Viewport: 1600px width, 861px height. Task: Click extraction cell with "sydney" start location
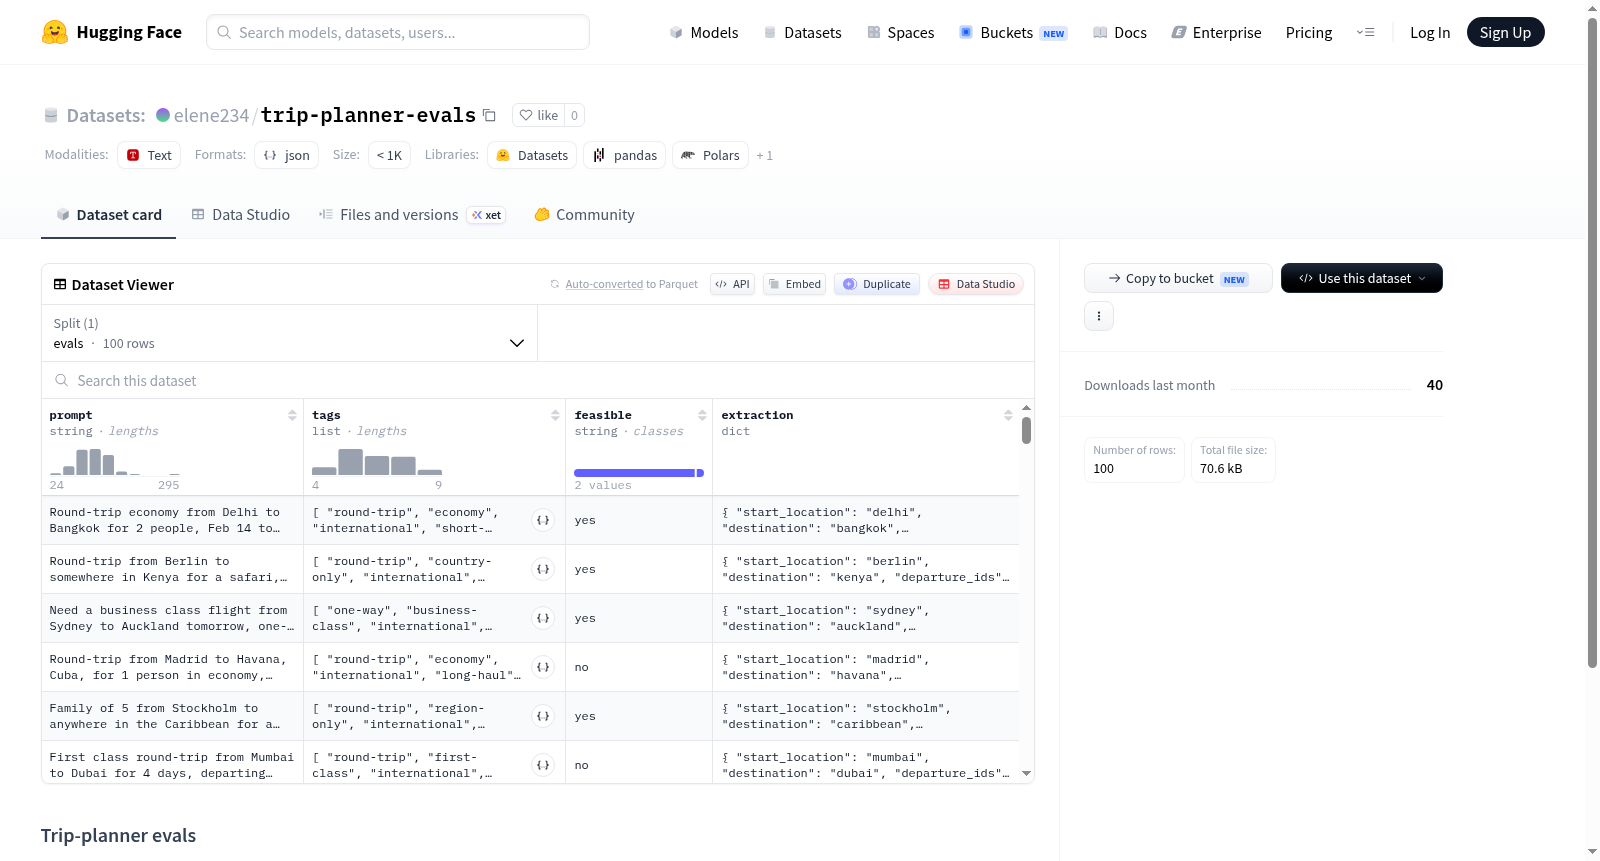pos(866,618)
